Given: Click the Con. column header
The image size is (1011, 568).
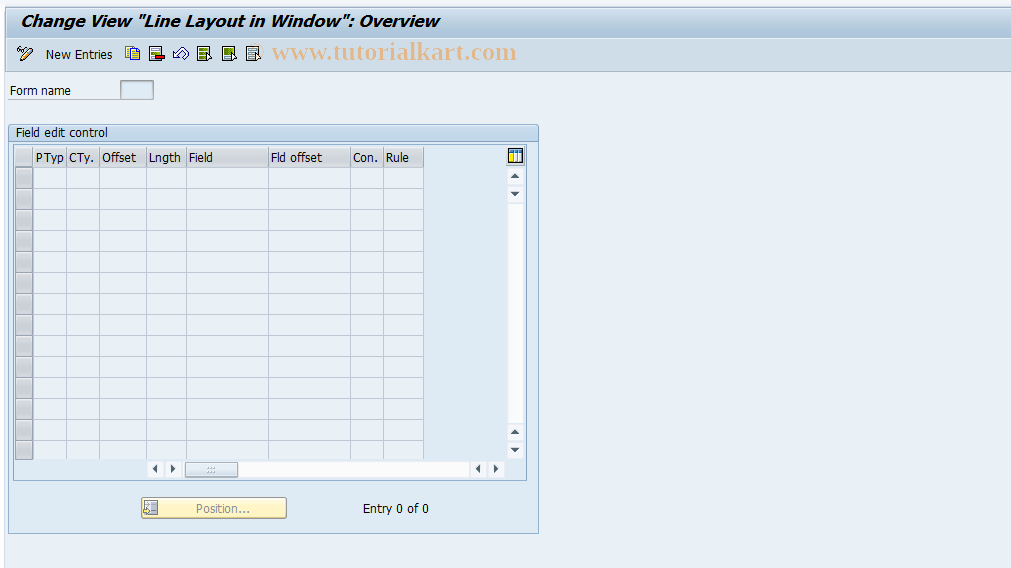Looking at the screenshot, I should click(x=367, y=157).
